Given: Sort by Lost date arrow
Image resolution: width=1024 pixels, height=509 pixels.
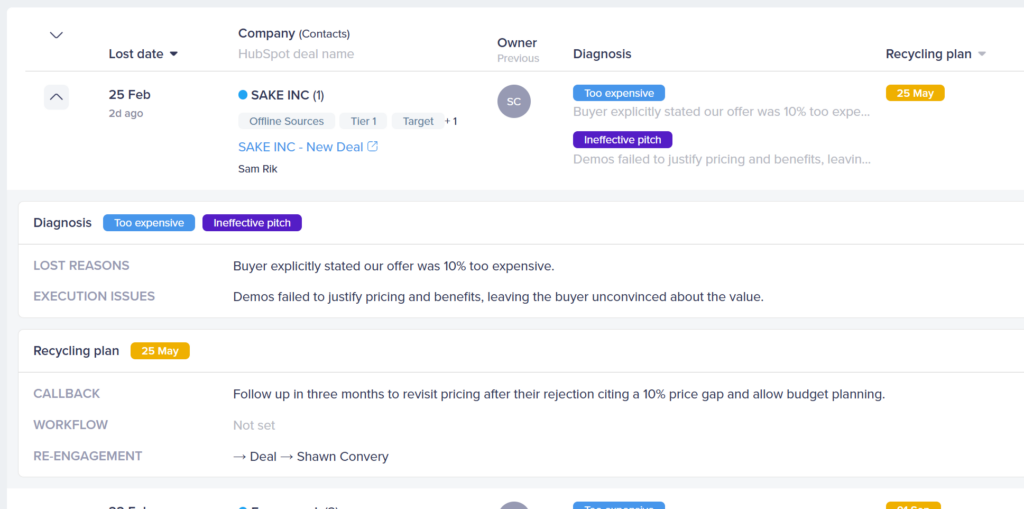Looking at the screenshot, I should pyautogui.click(x=174, y=54).
